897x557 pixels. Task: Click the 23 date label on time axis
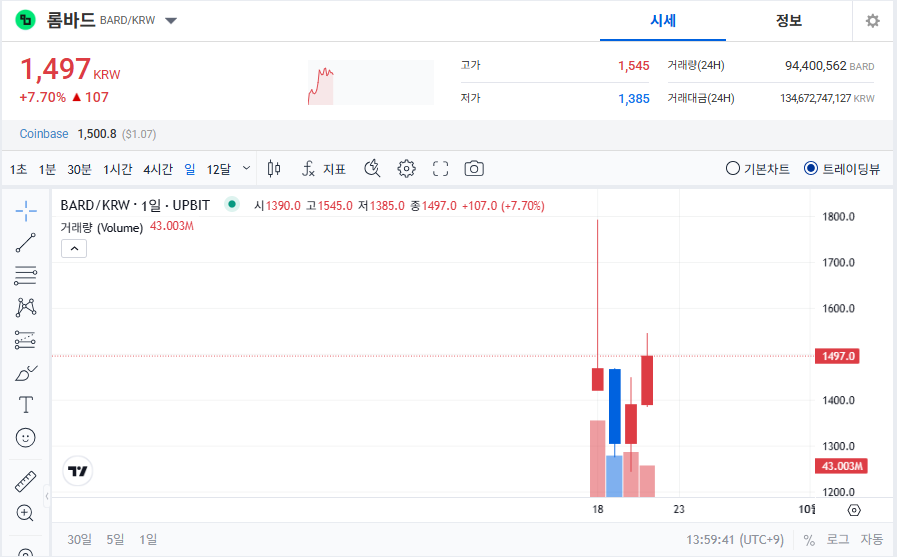click(679, 509)
